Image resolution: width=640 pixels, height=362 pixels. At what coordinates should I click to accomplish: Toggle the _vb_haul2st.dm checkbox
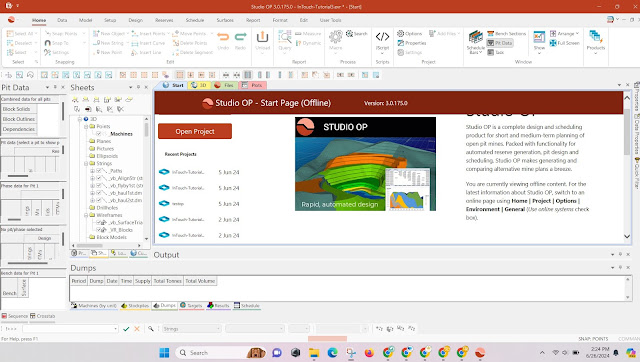point(98,200)
